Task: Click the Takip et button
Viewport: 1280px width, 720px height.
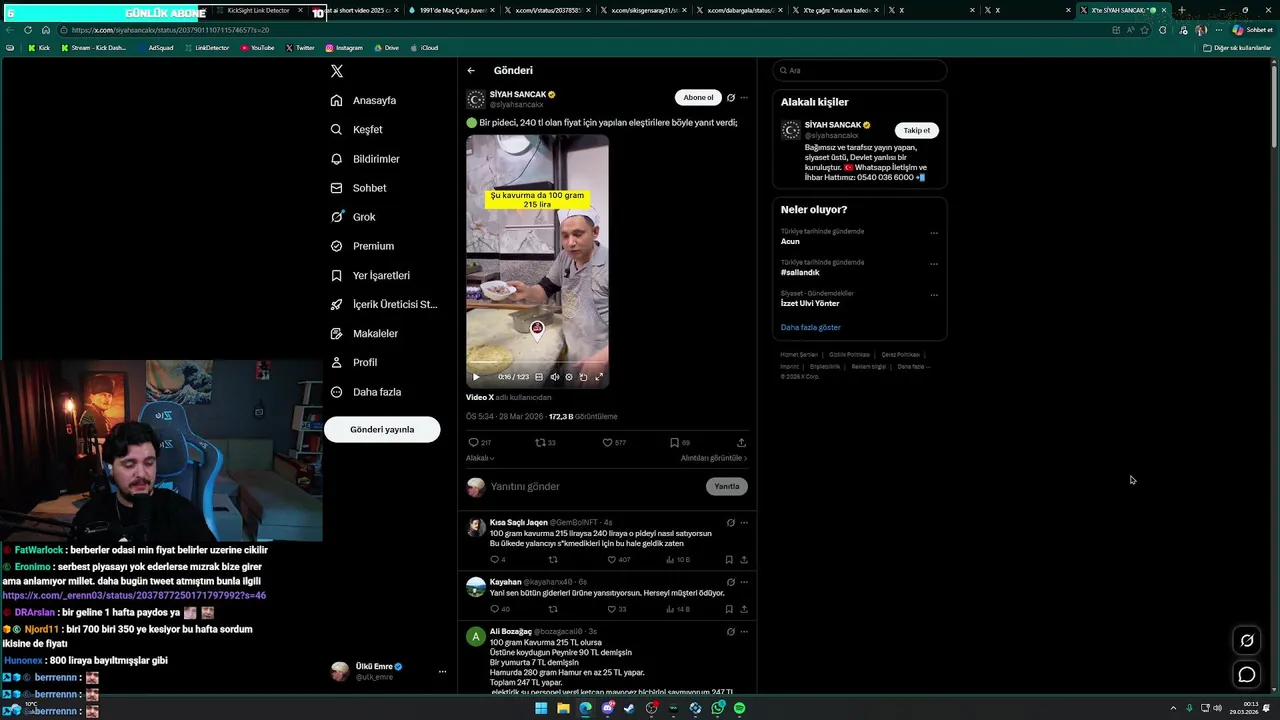Action: (x=916, y=130)
